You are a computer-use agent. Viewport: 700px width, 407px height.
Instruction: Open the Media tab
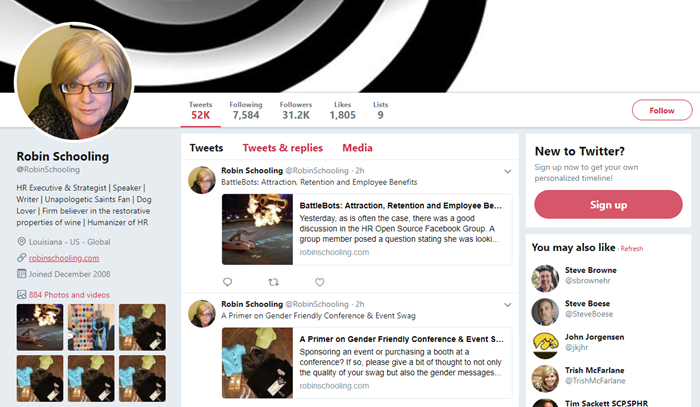click(357, 148)
